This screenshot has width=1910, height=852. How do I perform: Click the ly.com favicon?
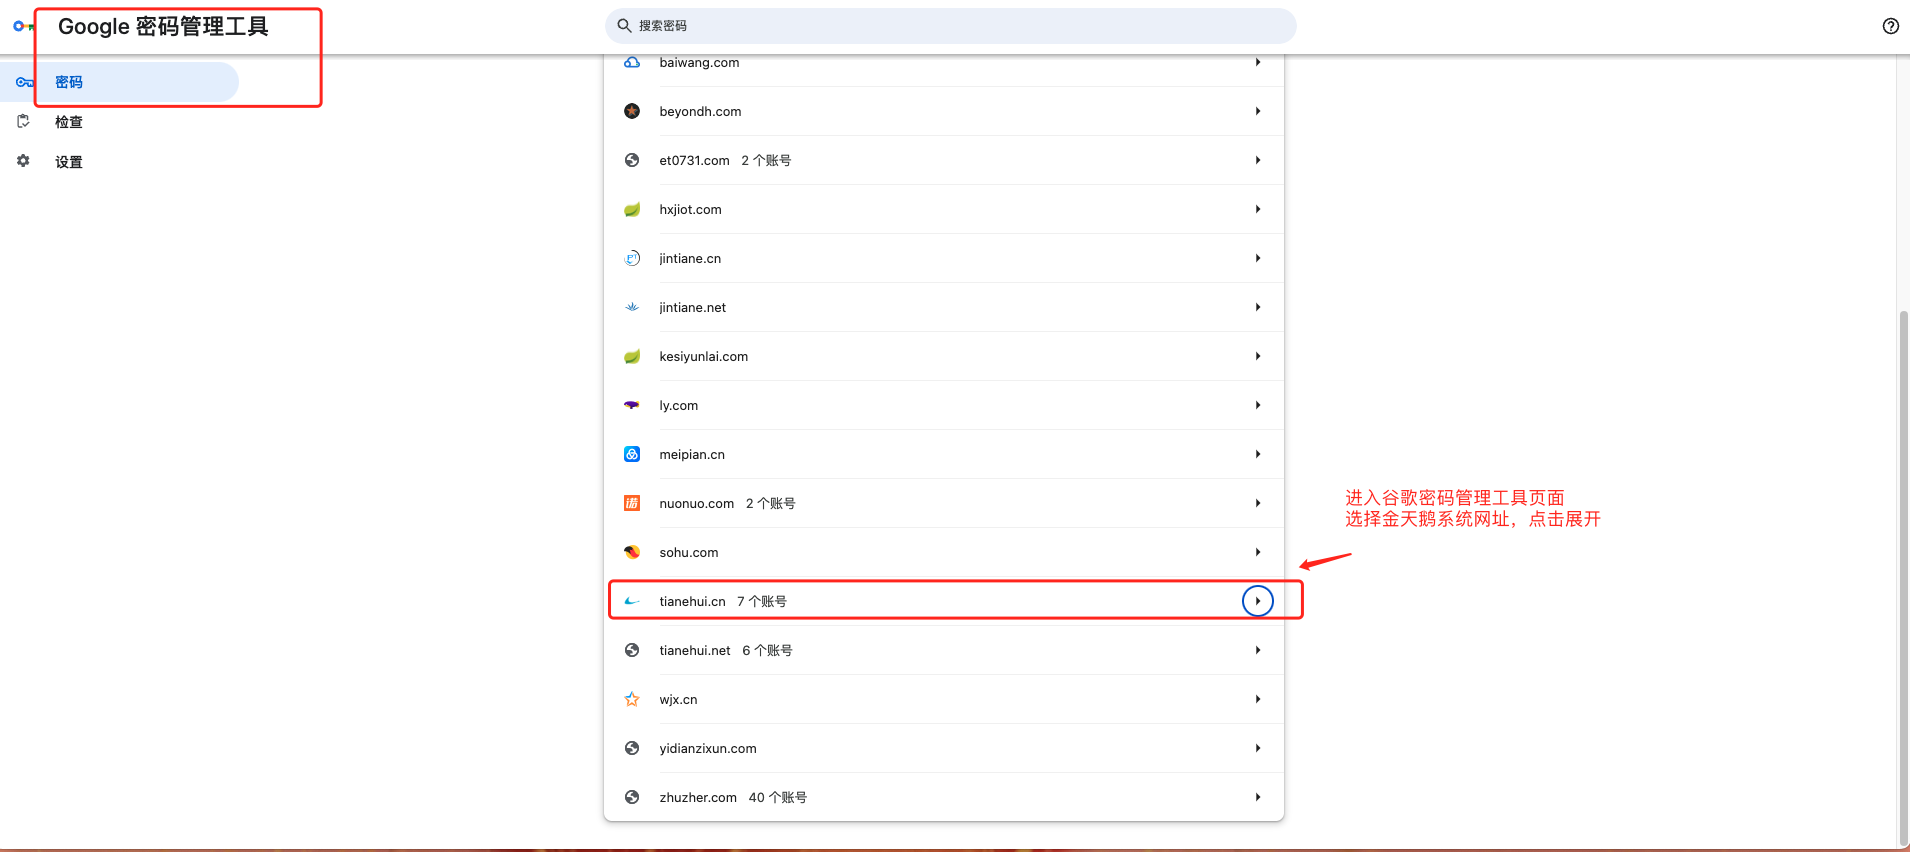coord(632,405)
